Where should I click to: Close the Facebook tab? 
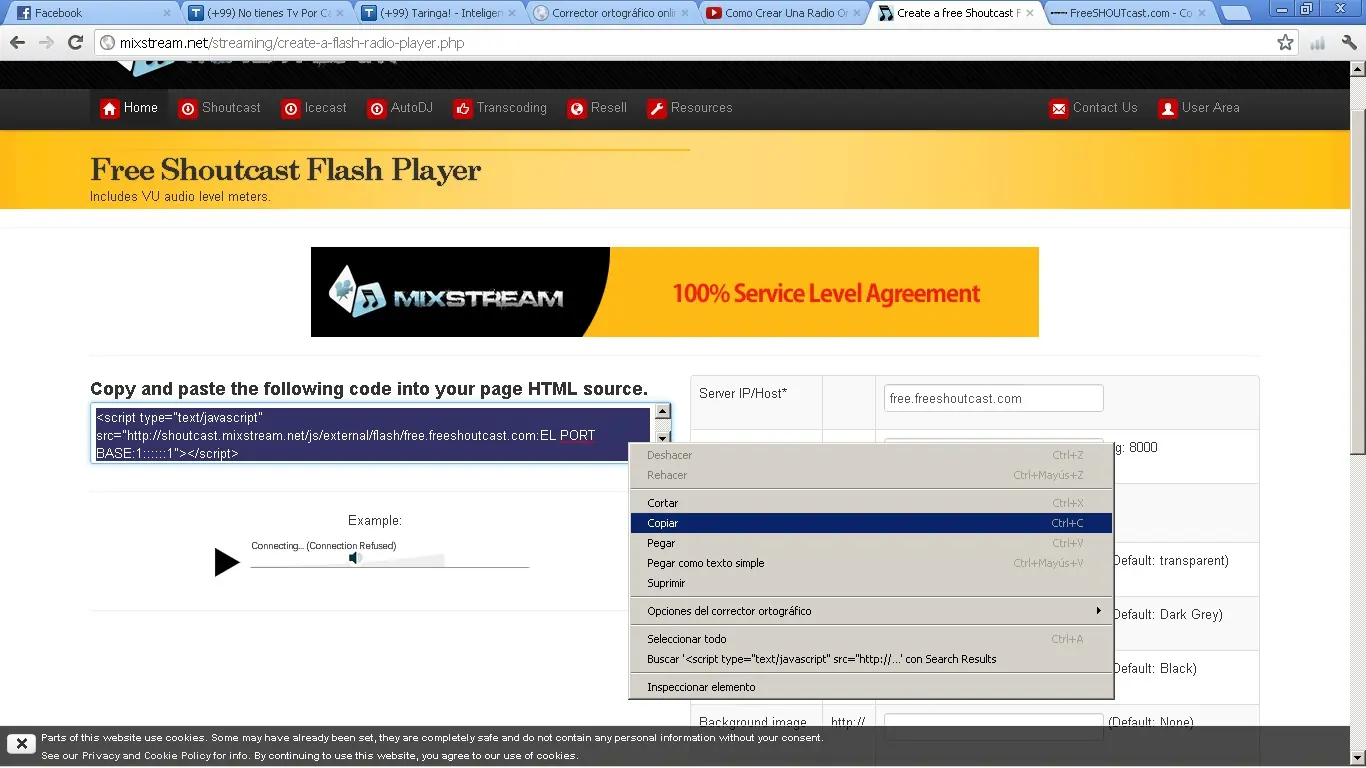[x=167, y=13]
